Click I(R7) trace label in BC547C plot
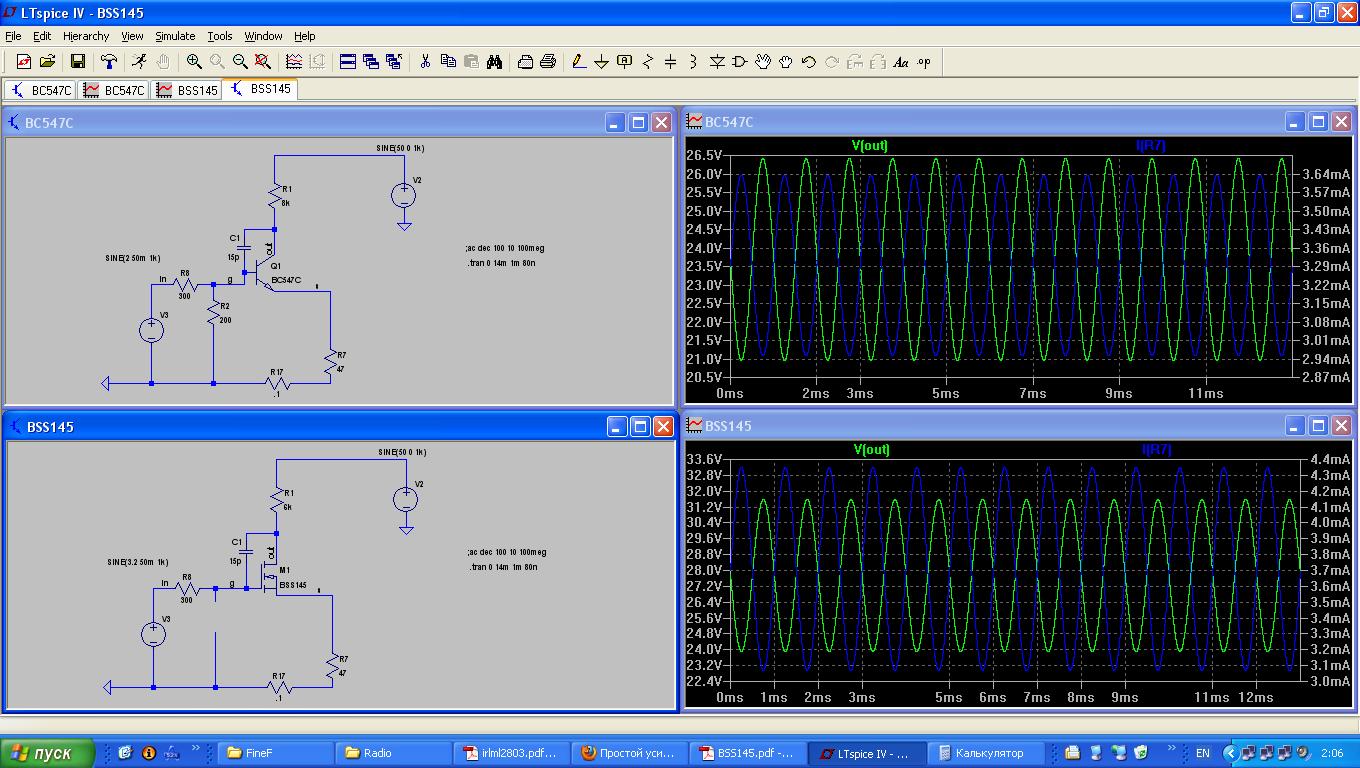Image resolution: width=1360 pixels, height=768 pixels. tap(1151, 146)
